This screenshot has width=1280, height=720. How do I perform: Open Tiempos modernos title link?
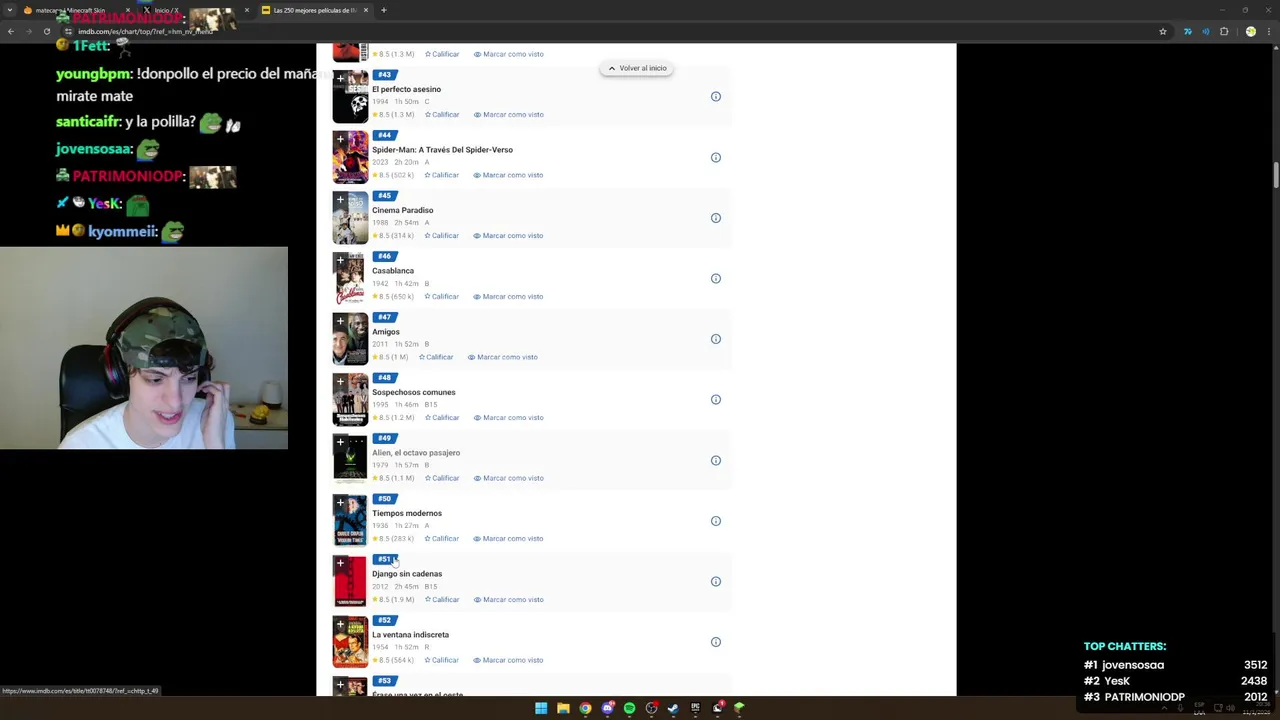[407, 513]
